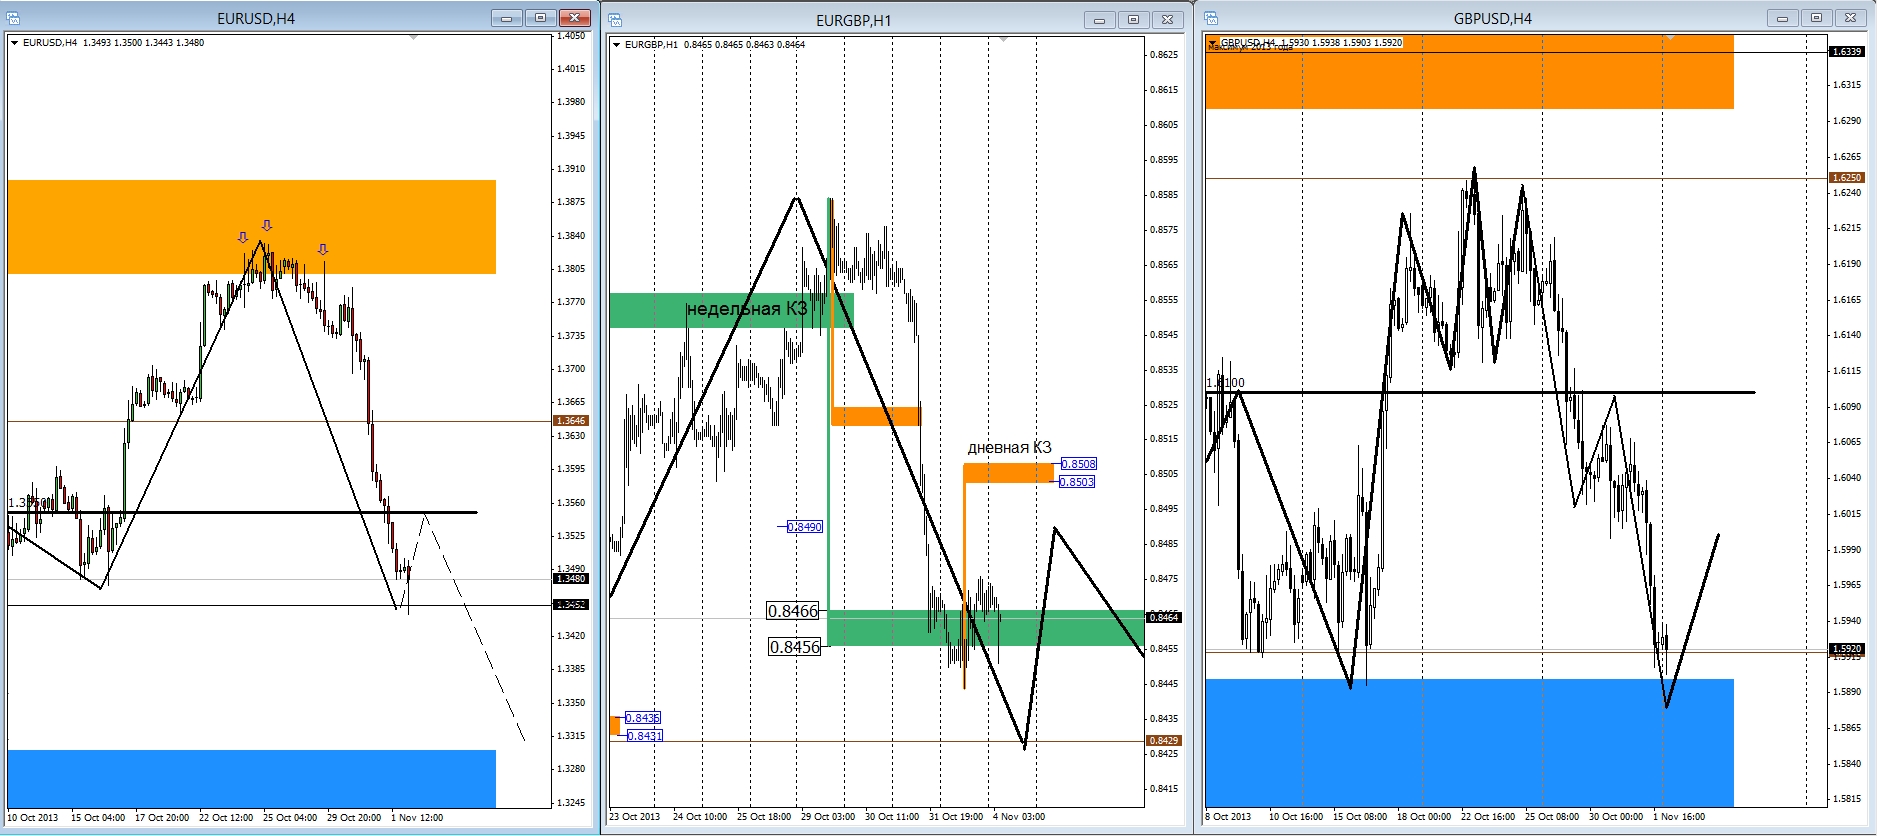
Task: Click the 0.8429 level marker on price scale
Action: tap(1163, 741)
